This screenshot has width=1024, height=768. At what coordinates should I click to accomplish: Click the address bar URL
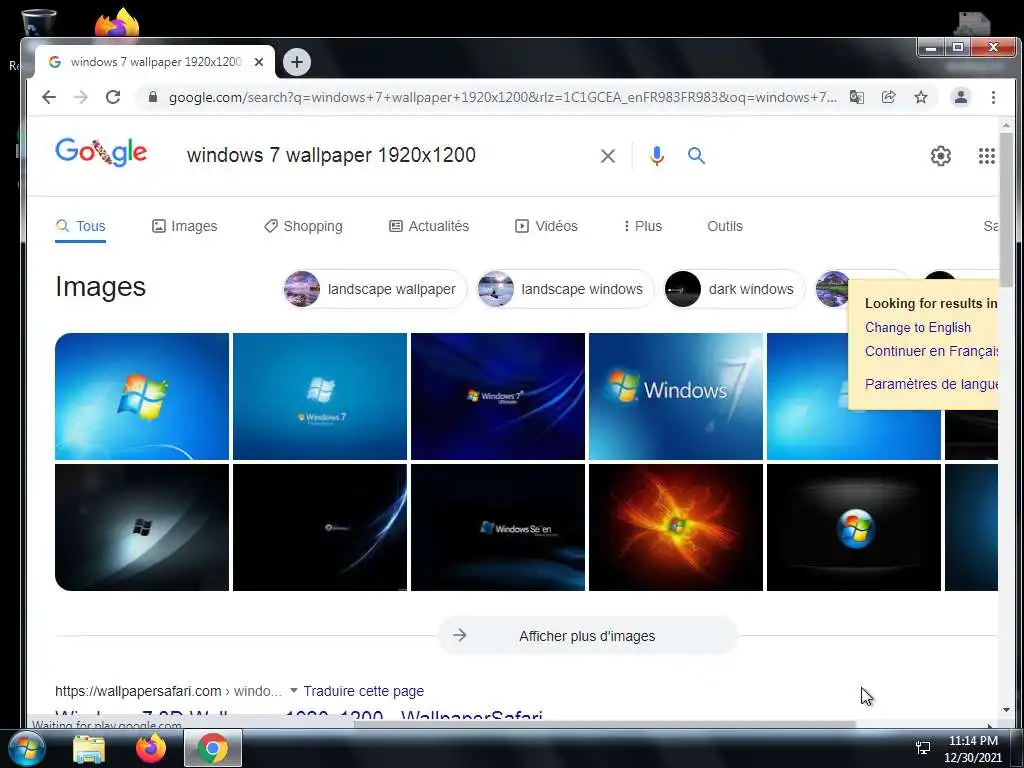point(502,97)
